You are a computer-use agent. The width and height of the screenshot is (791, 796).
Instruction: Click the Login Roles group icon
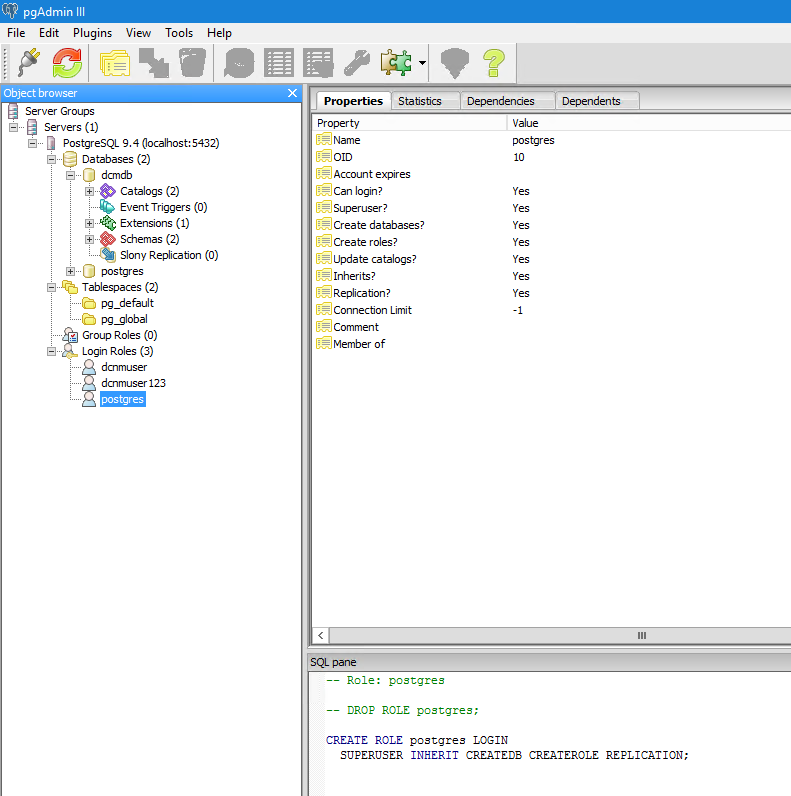click(70, 351)
